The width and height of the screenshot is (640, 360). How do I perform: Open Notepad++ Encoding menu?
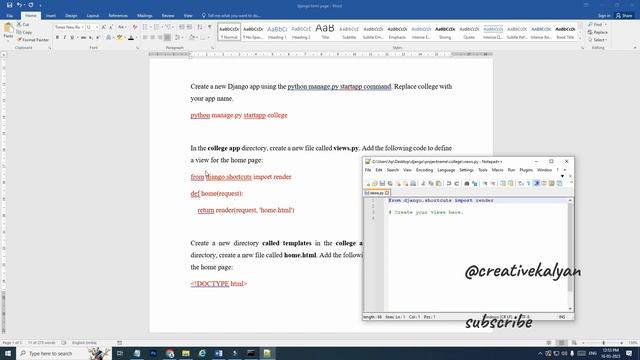click(x=424, y=170)
